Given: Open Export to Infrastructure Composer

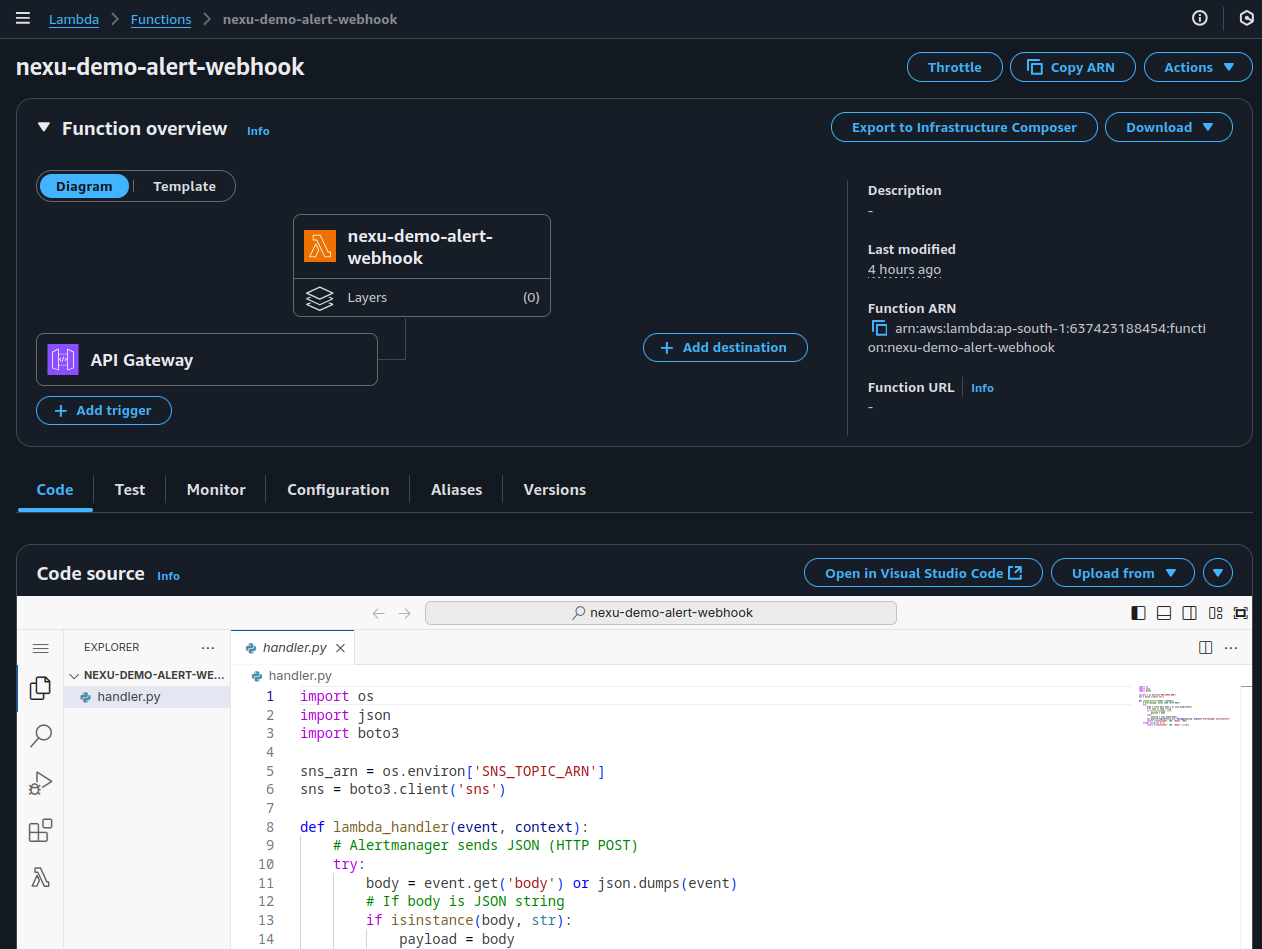Looking at the screenshot, I should [963, 127].
